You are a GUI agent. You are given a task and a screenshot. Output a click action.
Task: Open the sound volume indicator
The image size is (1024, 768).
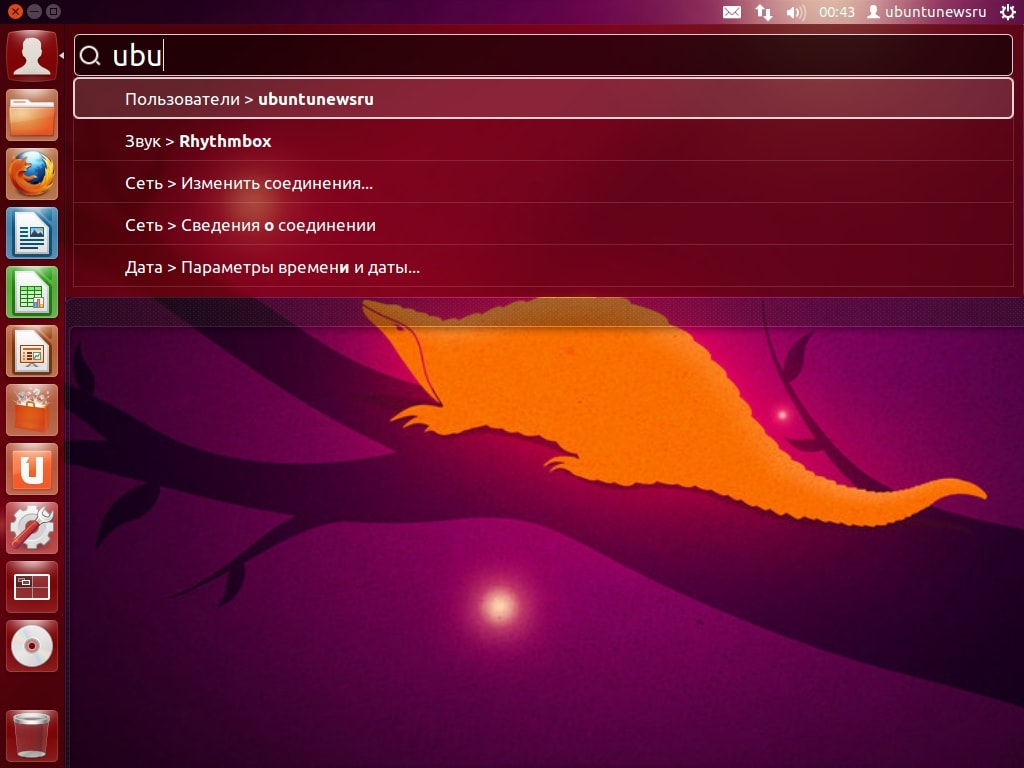click(796, 12)
